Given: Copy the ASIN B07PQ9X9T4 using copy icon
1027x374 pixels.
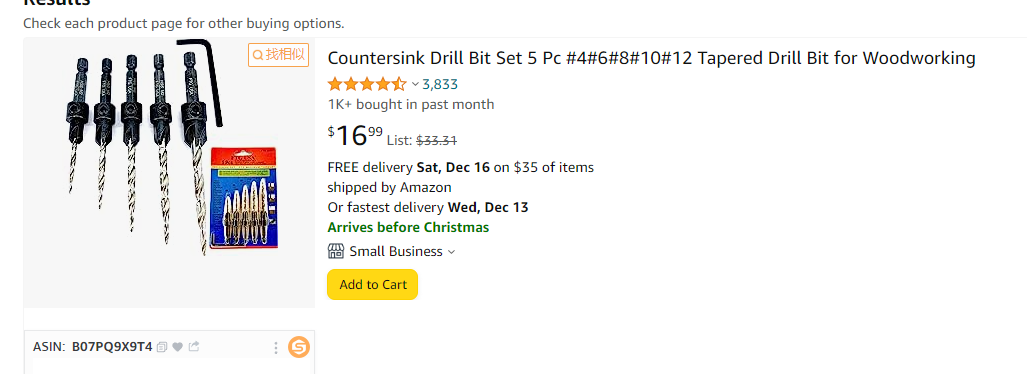Looking at the screenshot, I should coord(162,346).
